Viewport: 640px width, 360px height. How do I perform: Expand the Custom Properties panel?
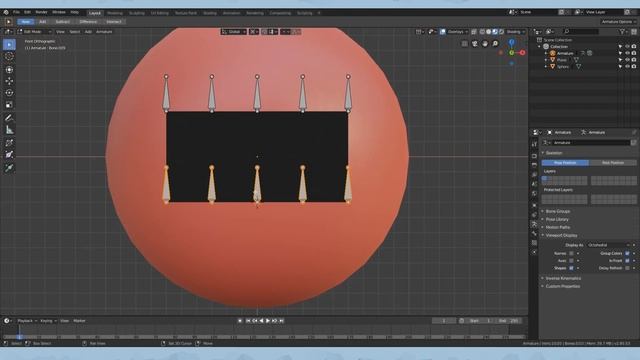(562, 287)
